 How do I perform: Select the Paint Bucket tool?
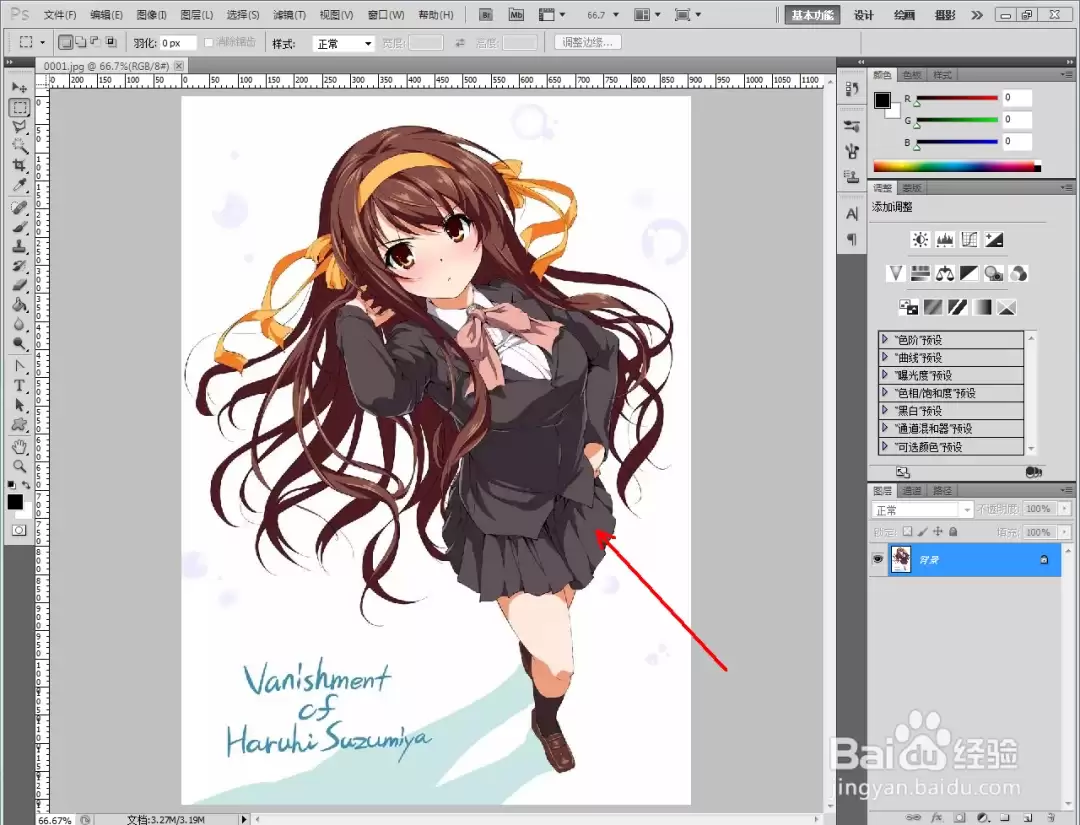19,304
